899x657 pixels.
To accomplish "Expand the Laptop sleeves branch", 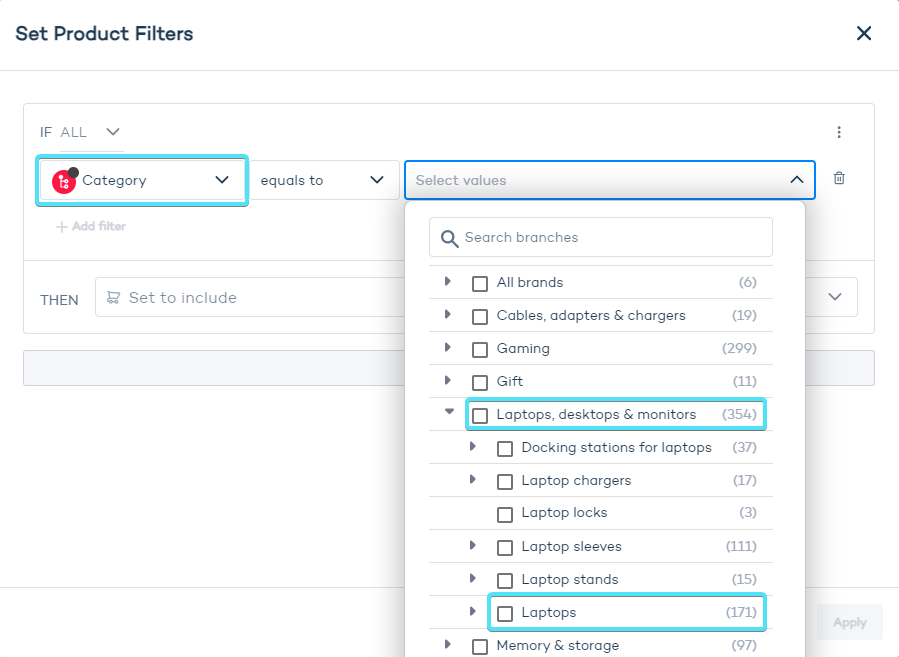I will click(473, 546).
